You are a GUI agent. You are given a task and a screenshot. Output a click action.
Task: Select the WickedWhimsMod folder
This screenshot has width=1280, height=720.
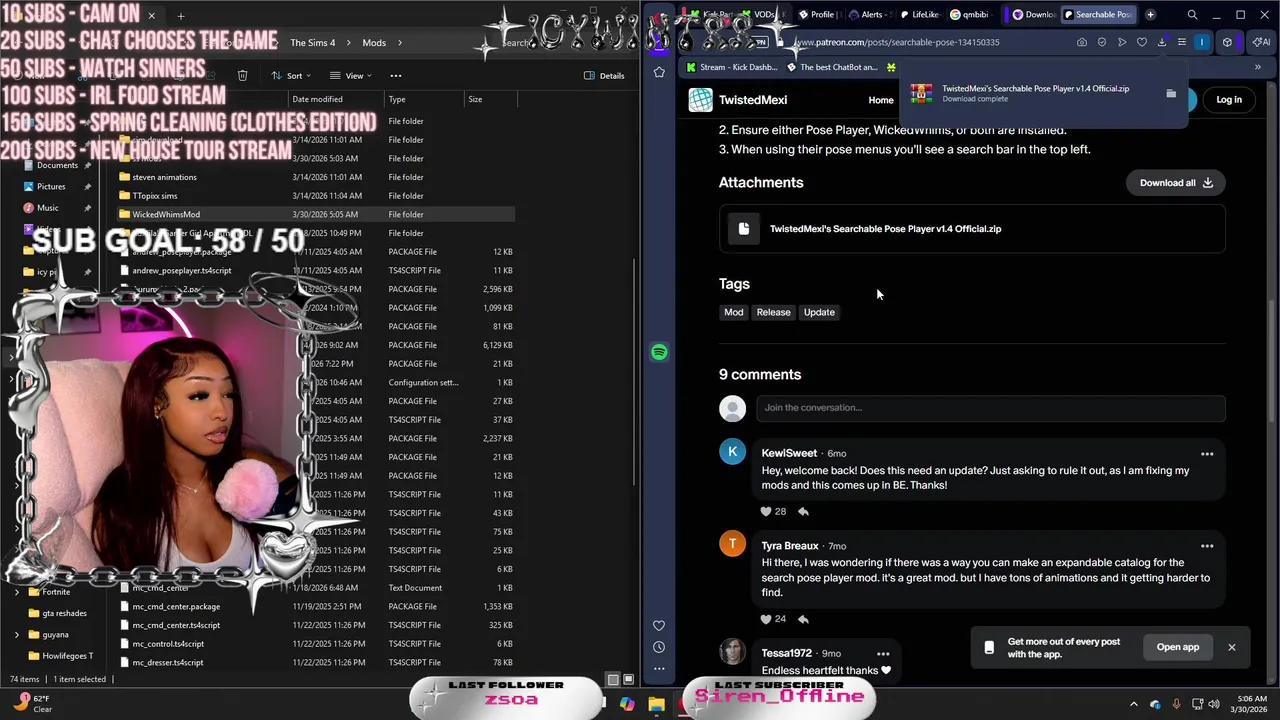click(315, 214)
